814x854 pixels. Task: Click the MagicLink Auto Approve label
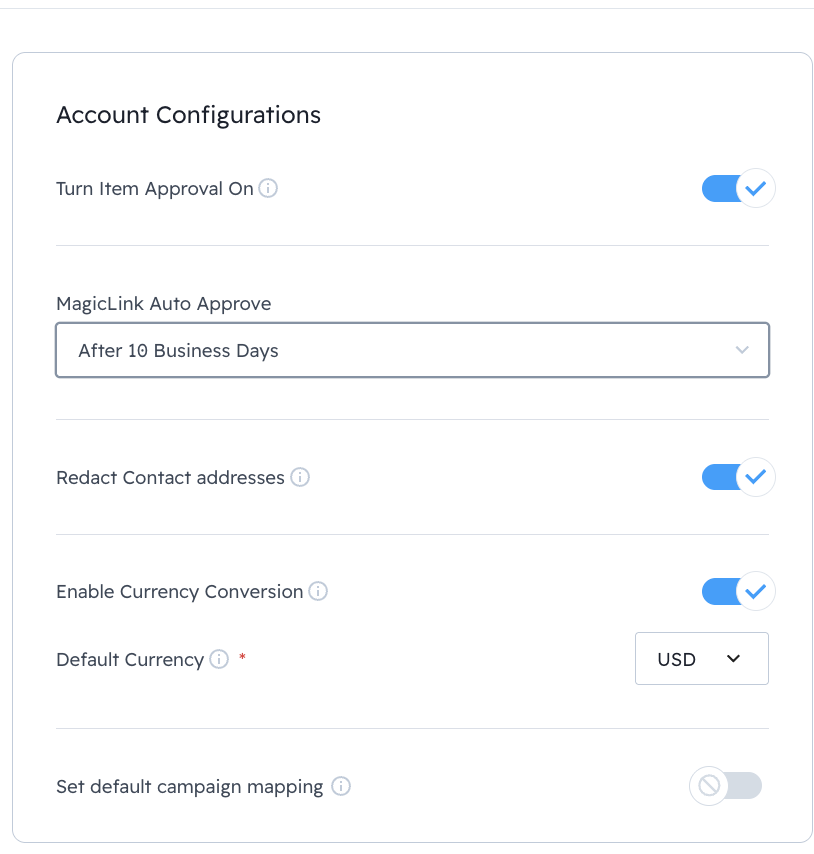pyautogui.click(x=163, y=303)
